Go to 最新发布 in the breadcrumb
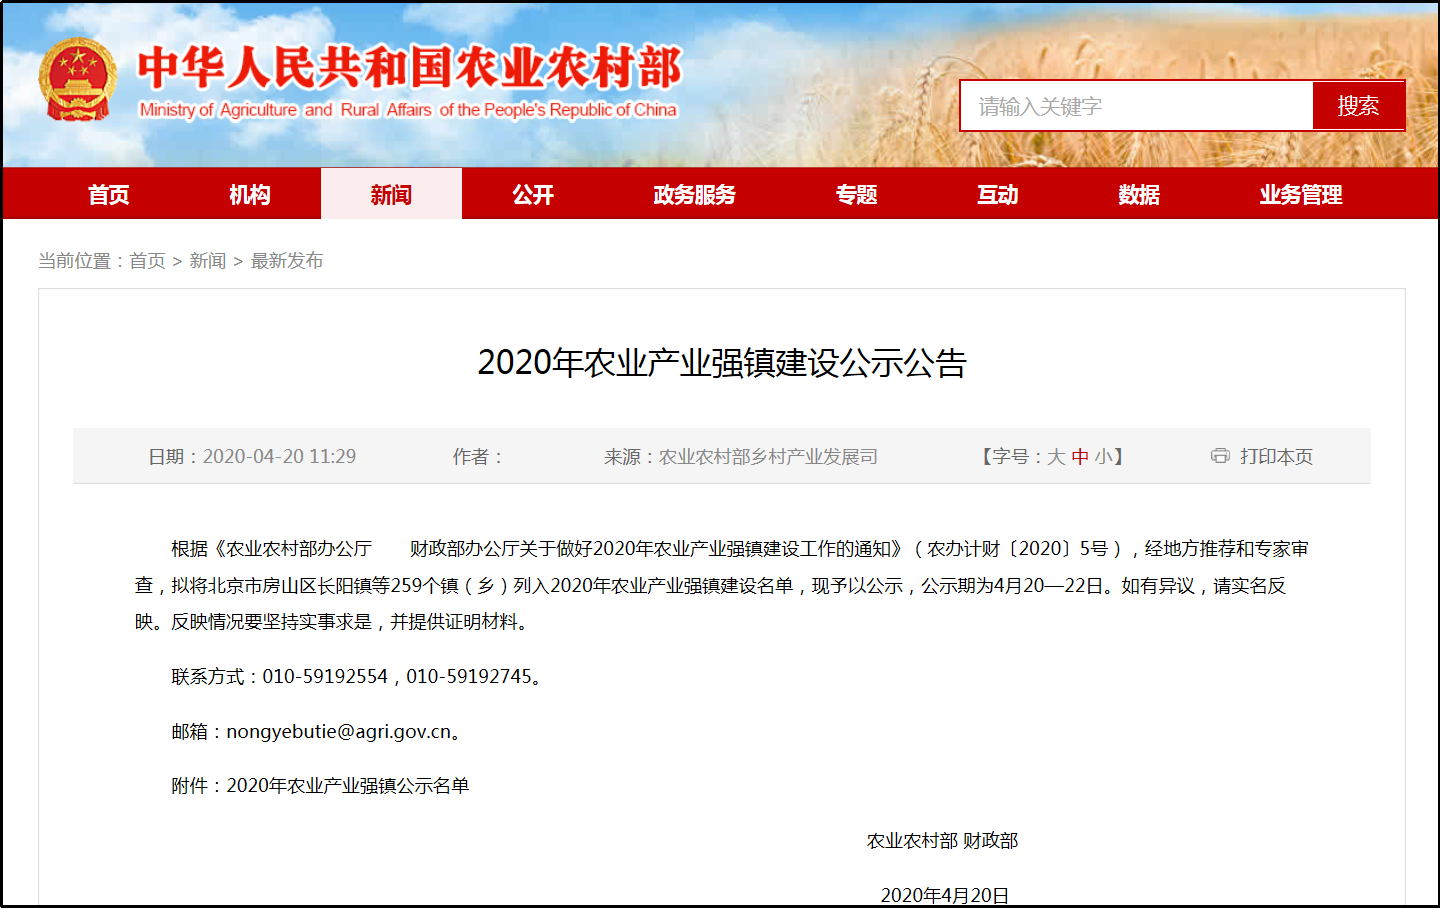The height and width of the screenshot is (909, 1440). (x=287, y=261)
